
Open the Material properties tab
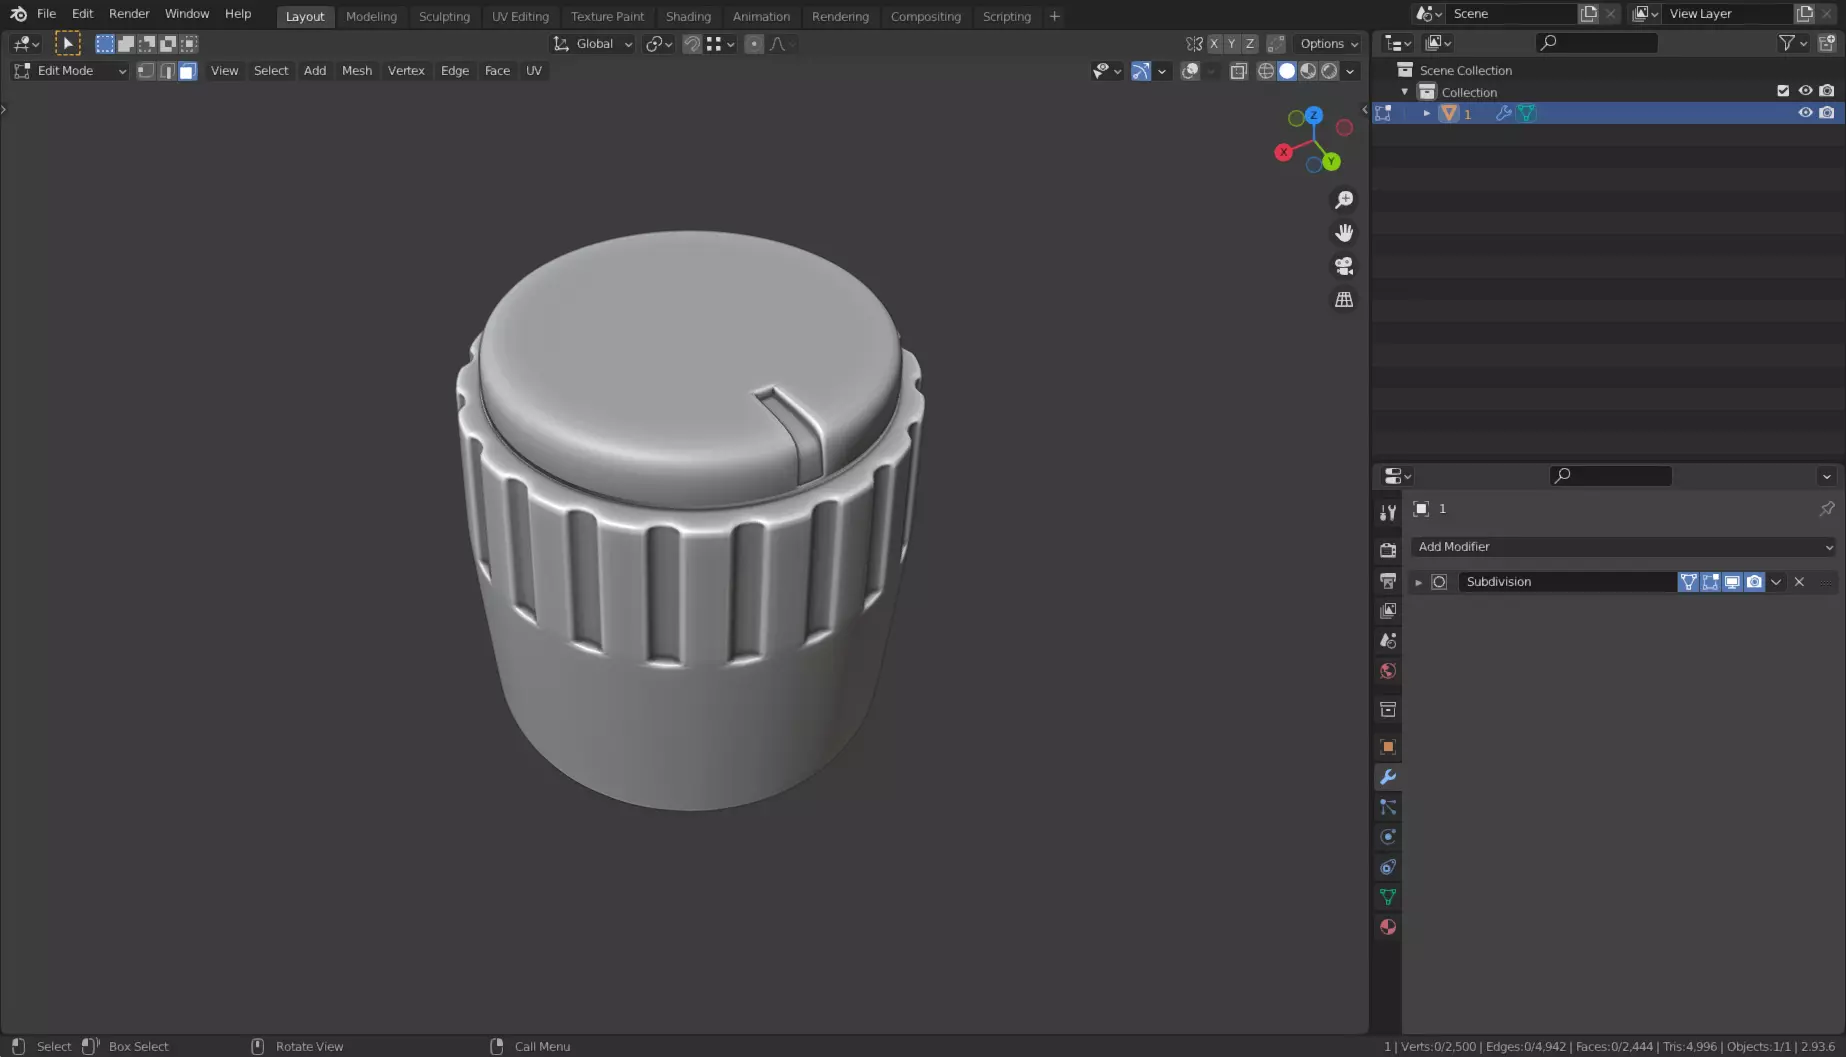coord(1388,927)
